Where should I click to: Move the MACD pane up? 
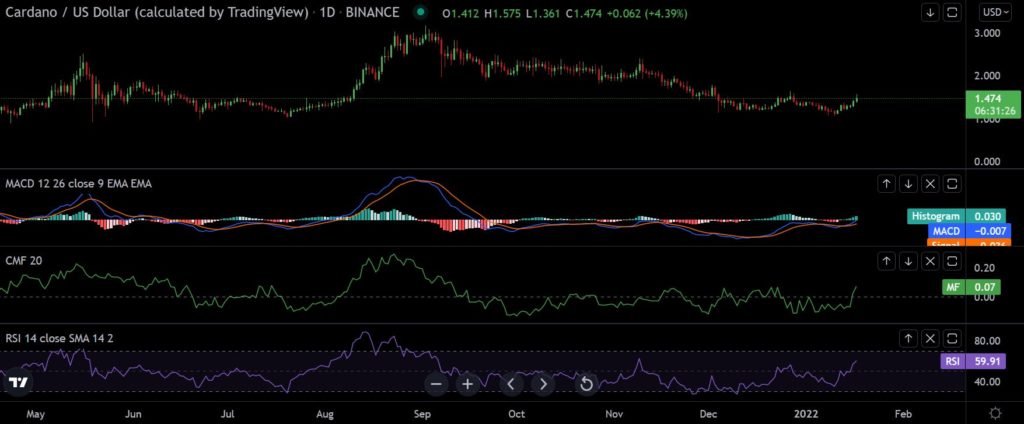[x=886, y=184]
